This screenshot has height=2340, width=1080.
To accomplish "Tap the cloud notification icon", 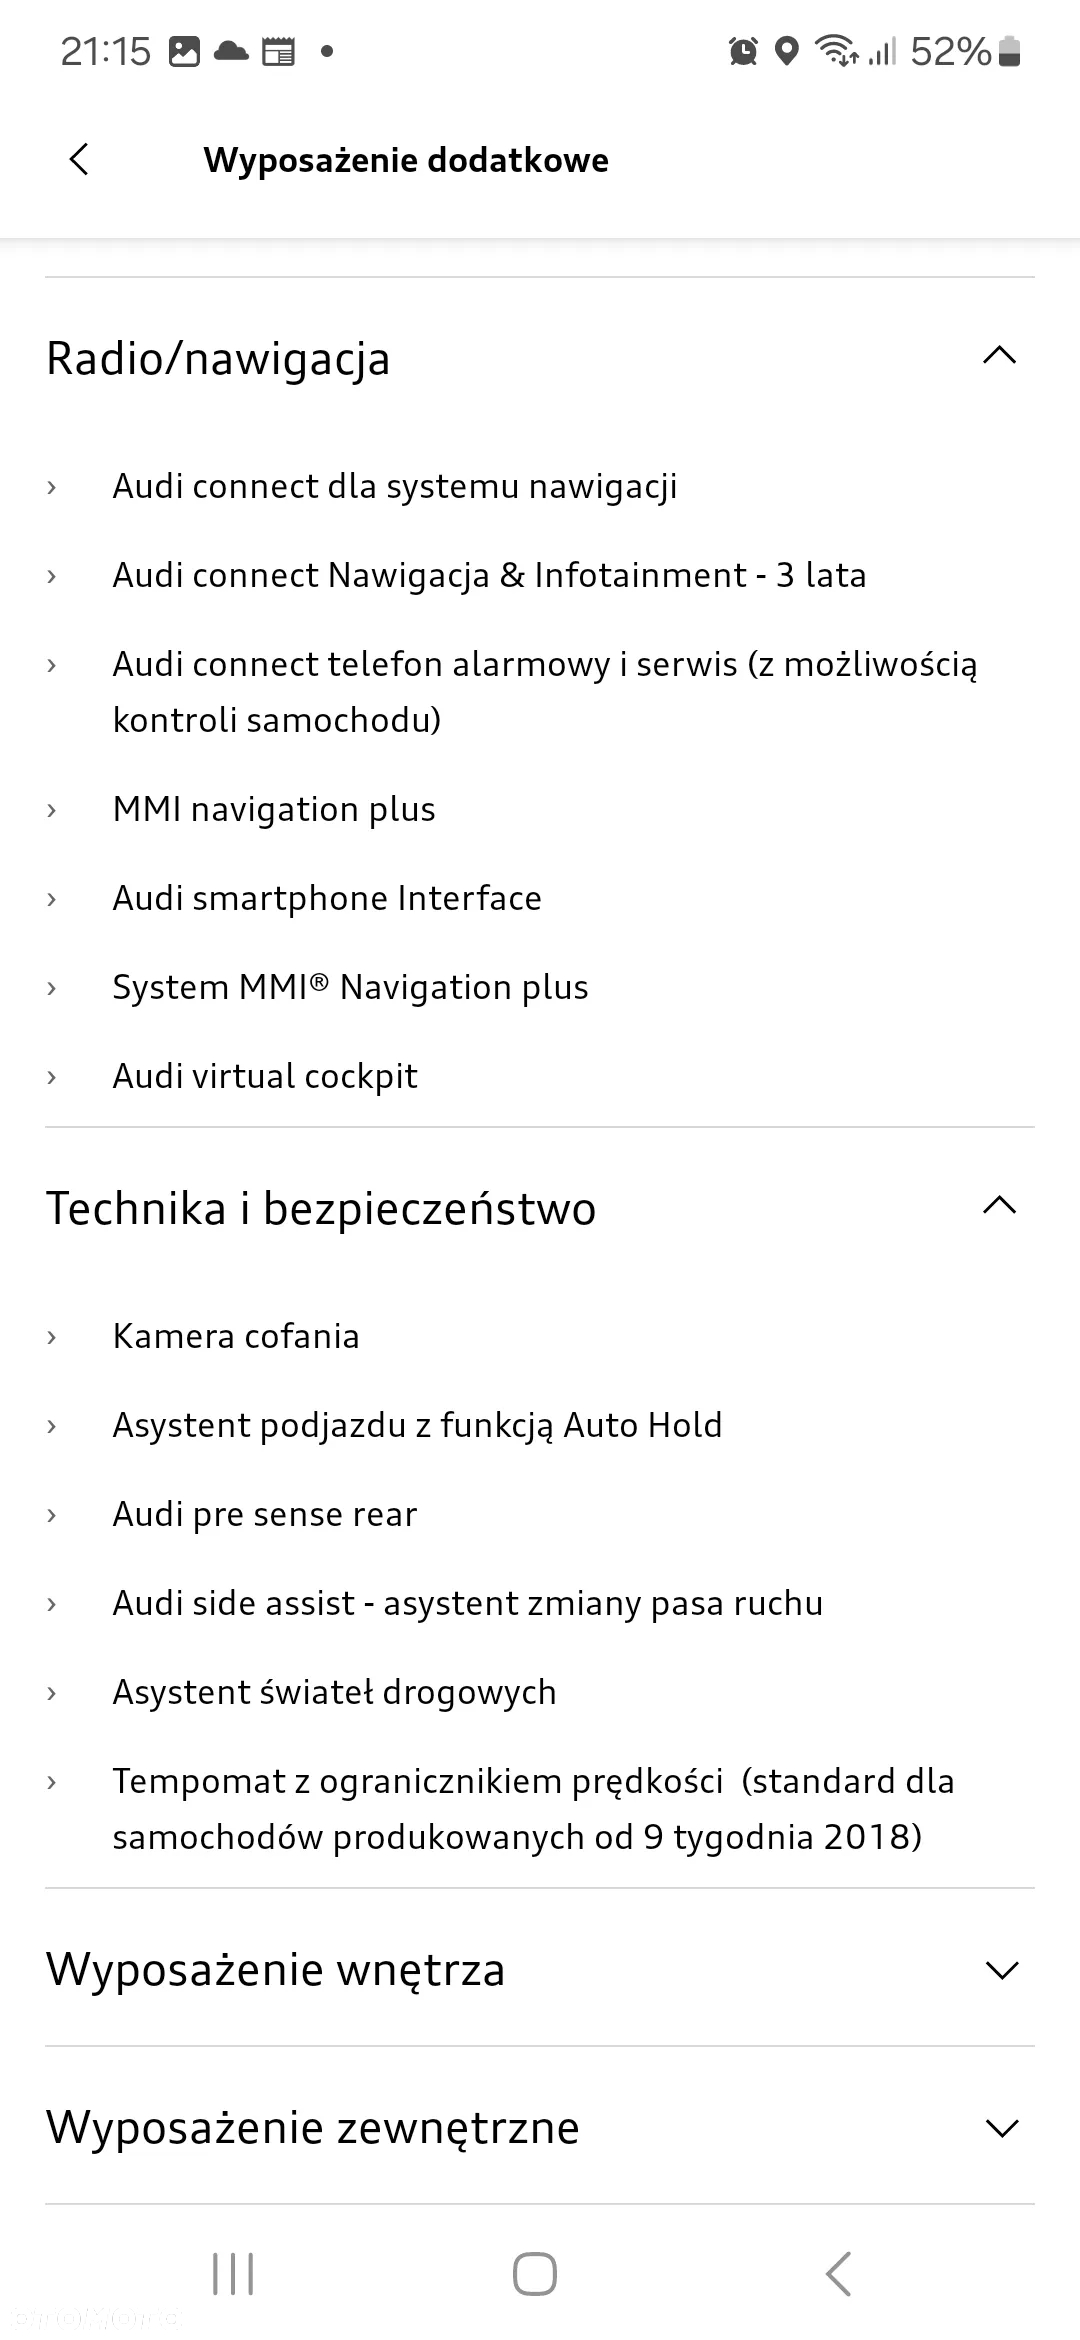I will pyautogui.click(x=231, y=51).
